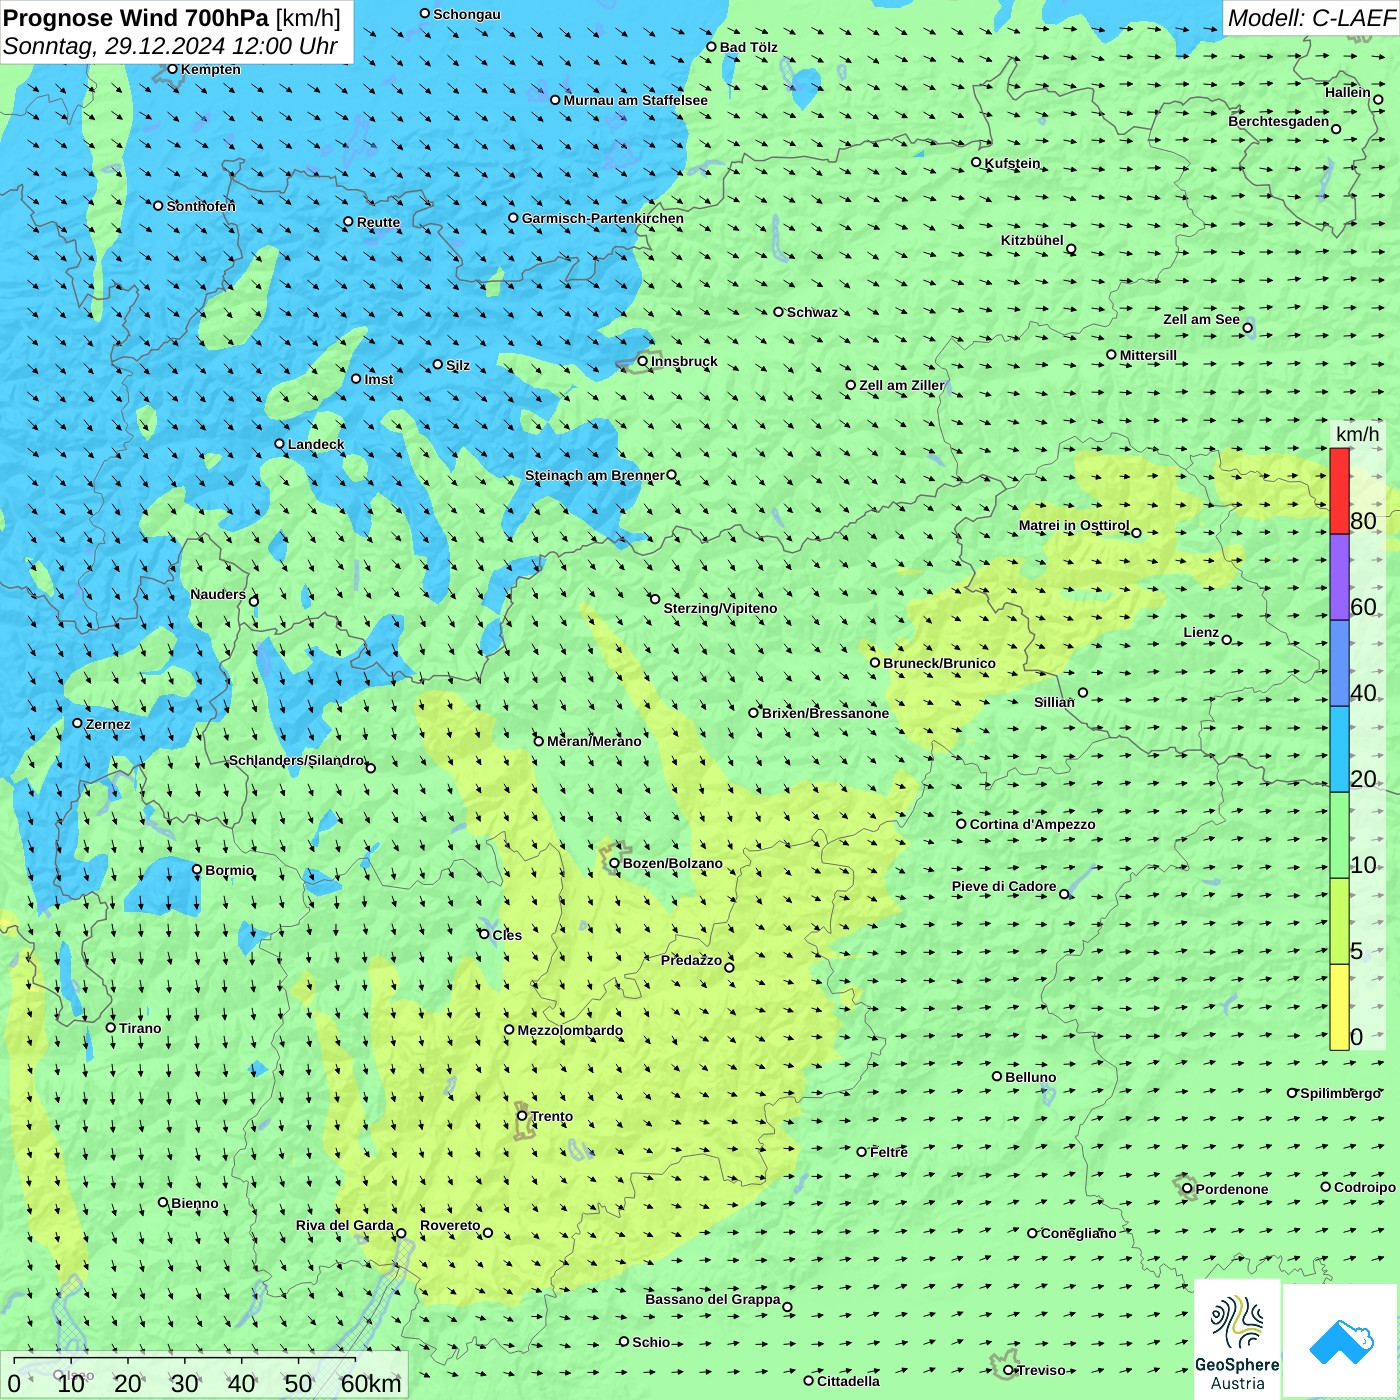Click the Pordenone label
This screenshot has height=1400, width=1400.
(x=1232, y=1189)
